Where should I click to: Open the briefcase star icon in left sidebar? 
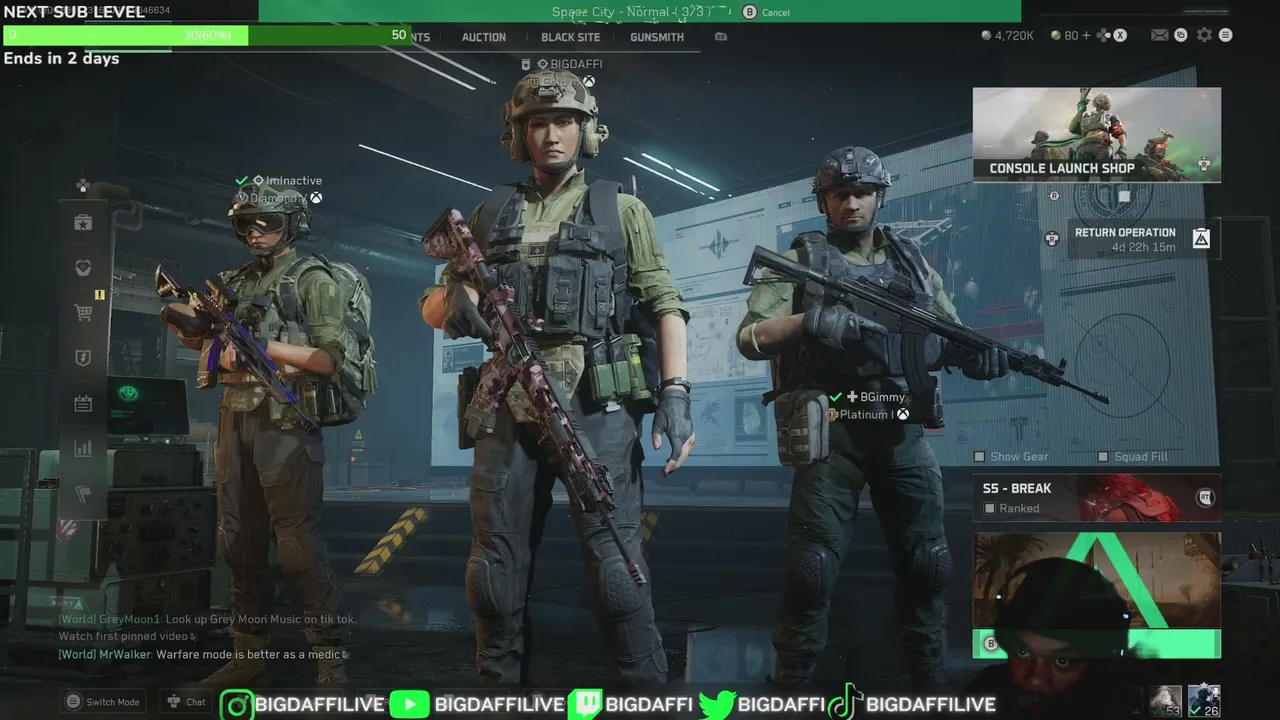(x=83, y=223)
